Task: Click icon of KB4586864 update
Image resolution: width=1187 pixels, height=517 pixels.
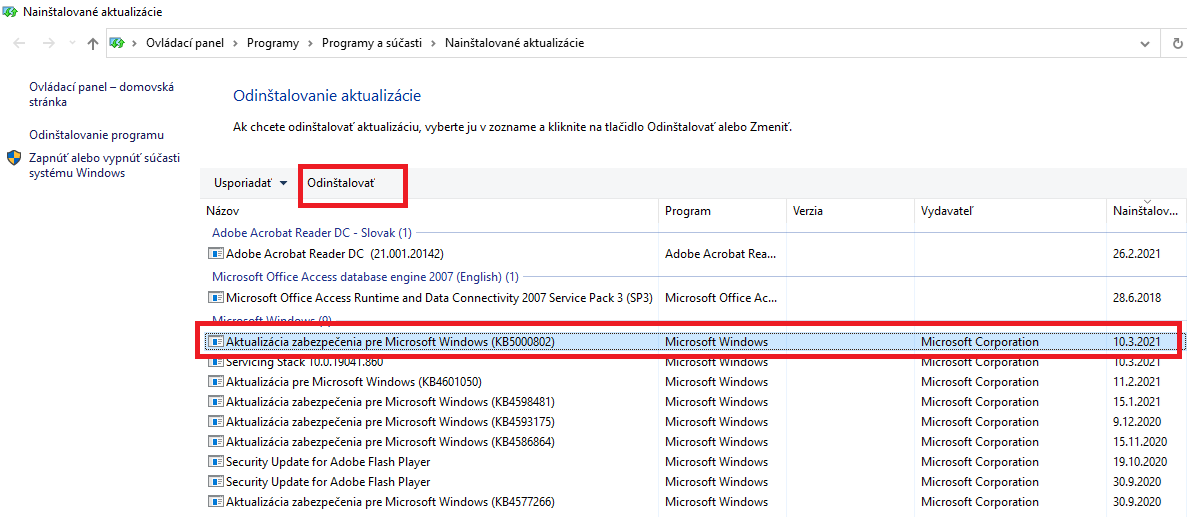Action: (216, 441)
